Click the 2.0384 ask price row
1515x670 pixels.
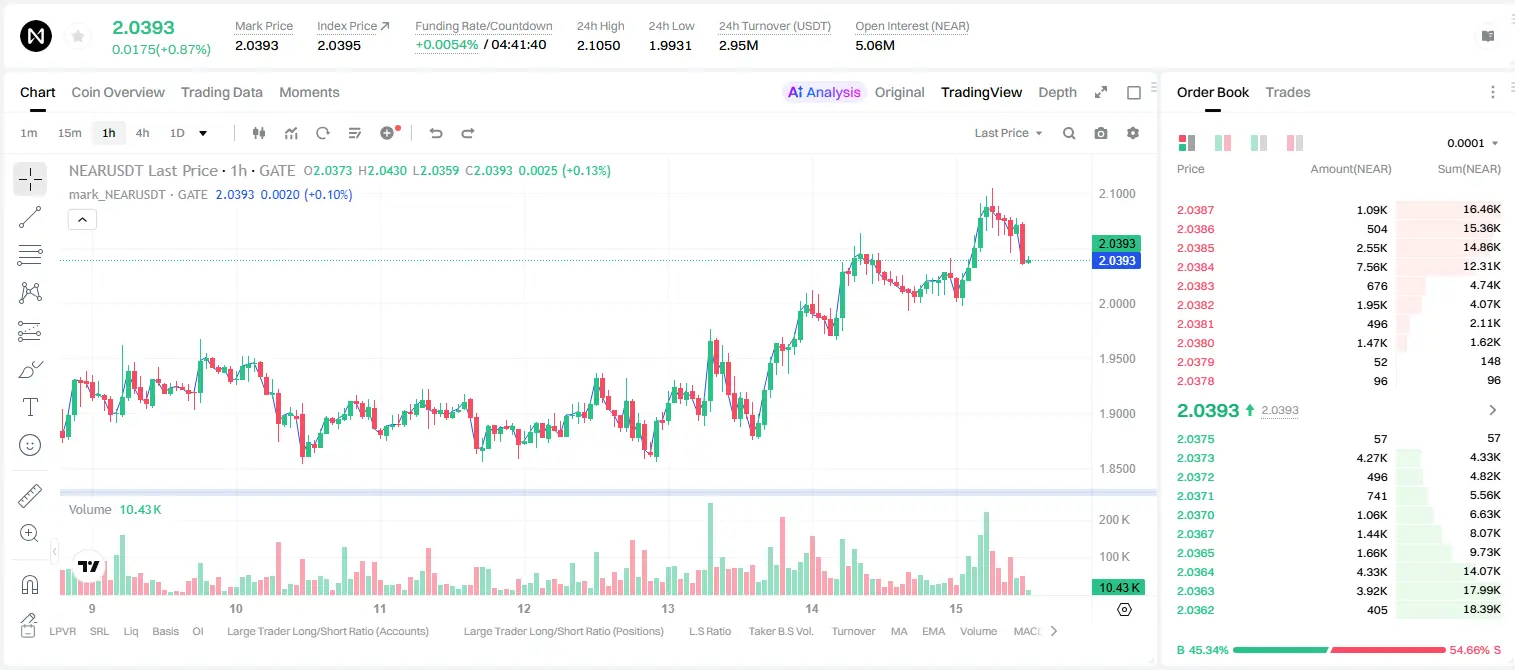tap(1339, 267)
